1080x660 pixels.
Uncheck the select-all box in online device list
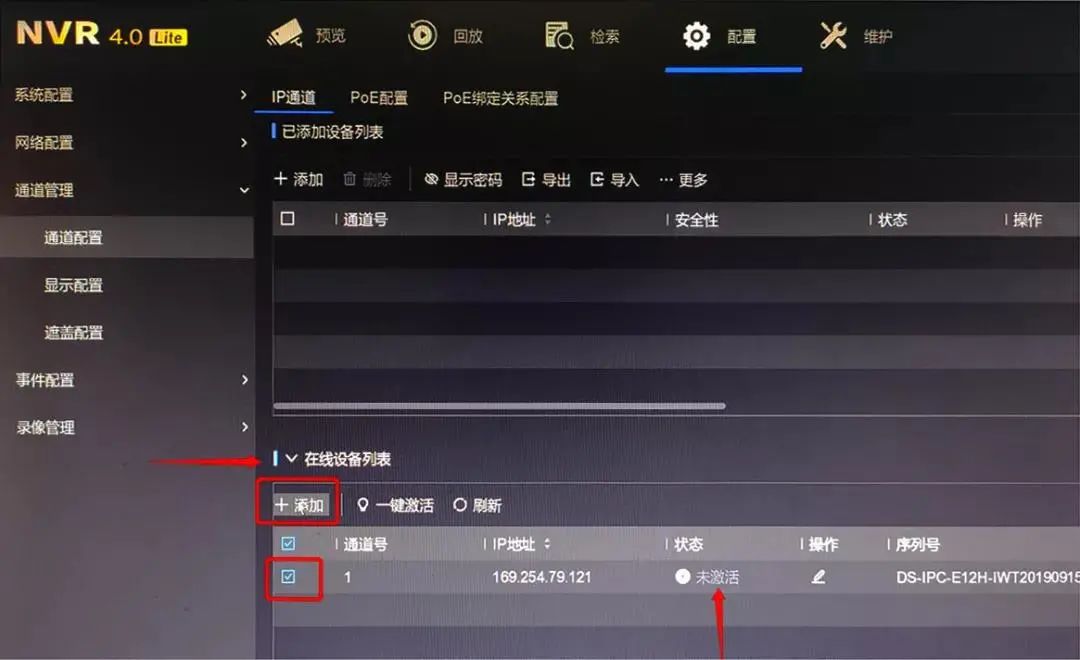(x=288, y=544)
